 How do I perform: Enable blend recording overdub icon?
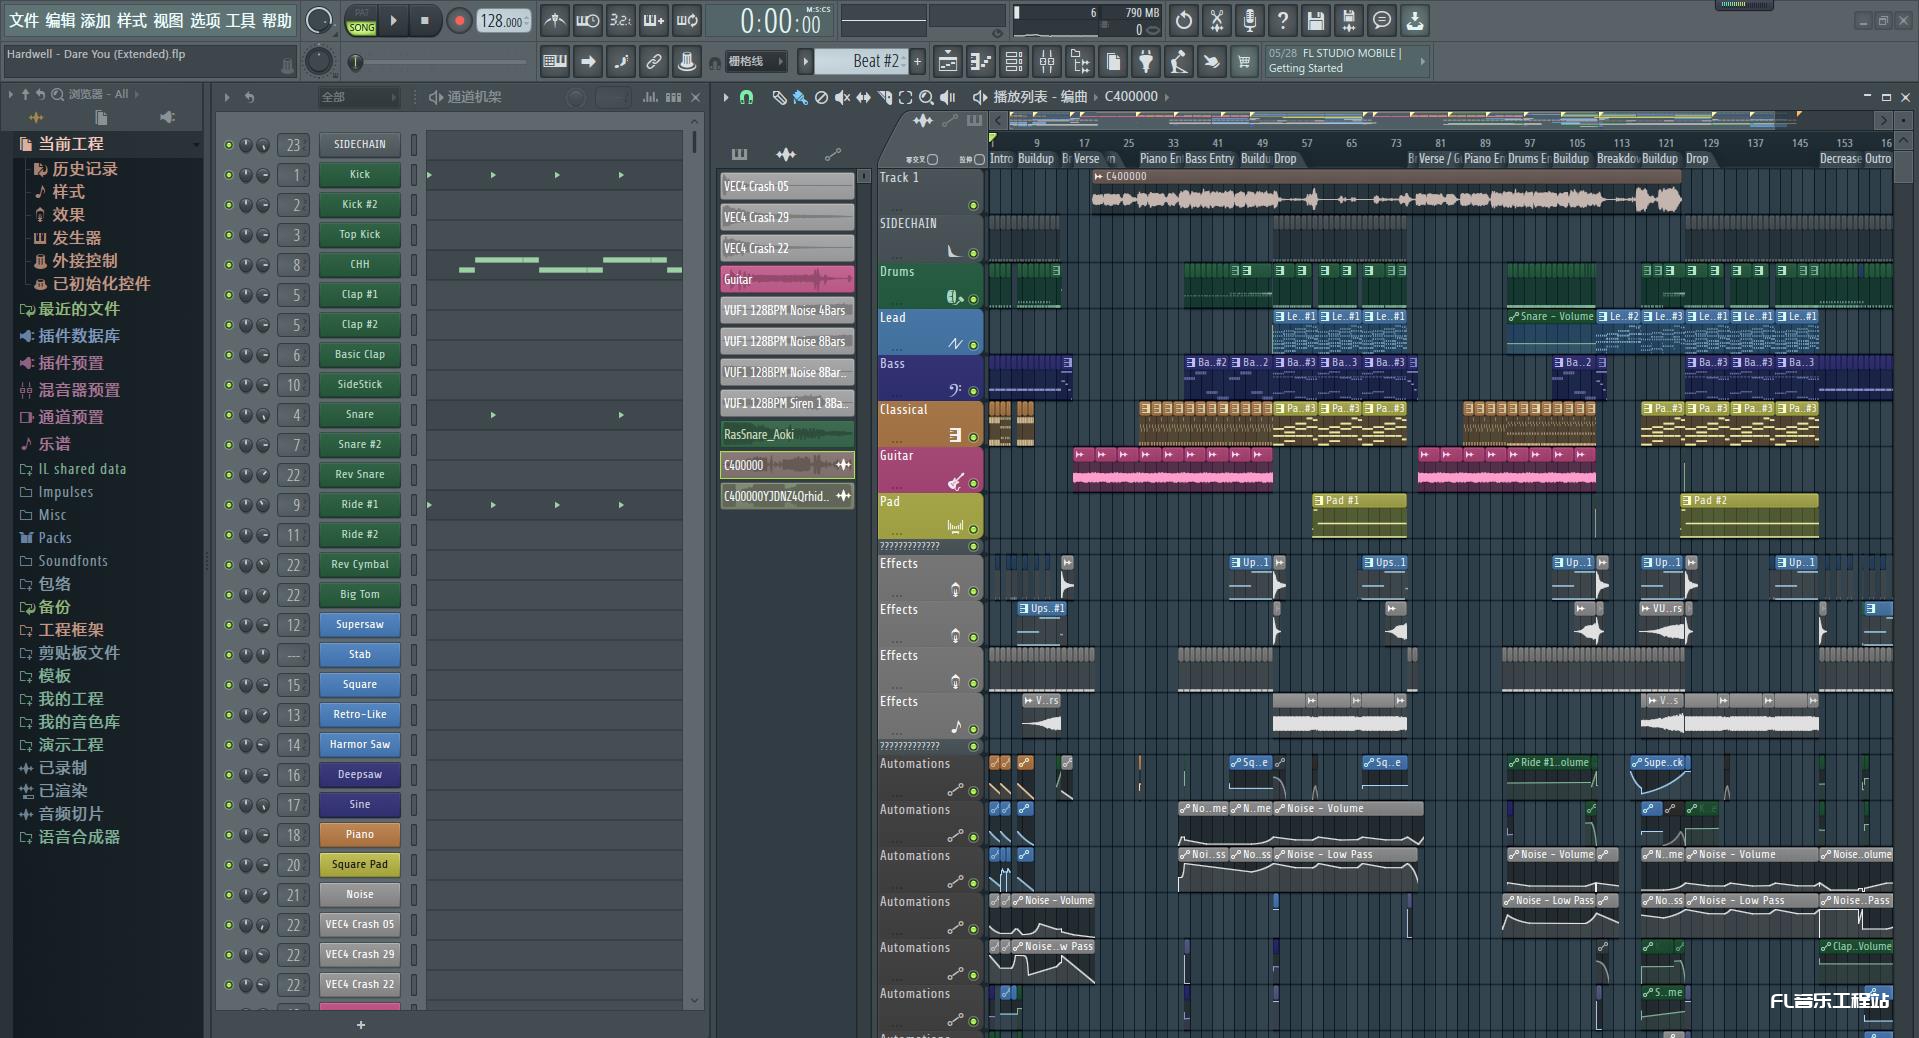point(654,20)
